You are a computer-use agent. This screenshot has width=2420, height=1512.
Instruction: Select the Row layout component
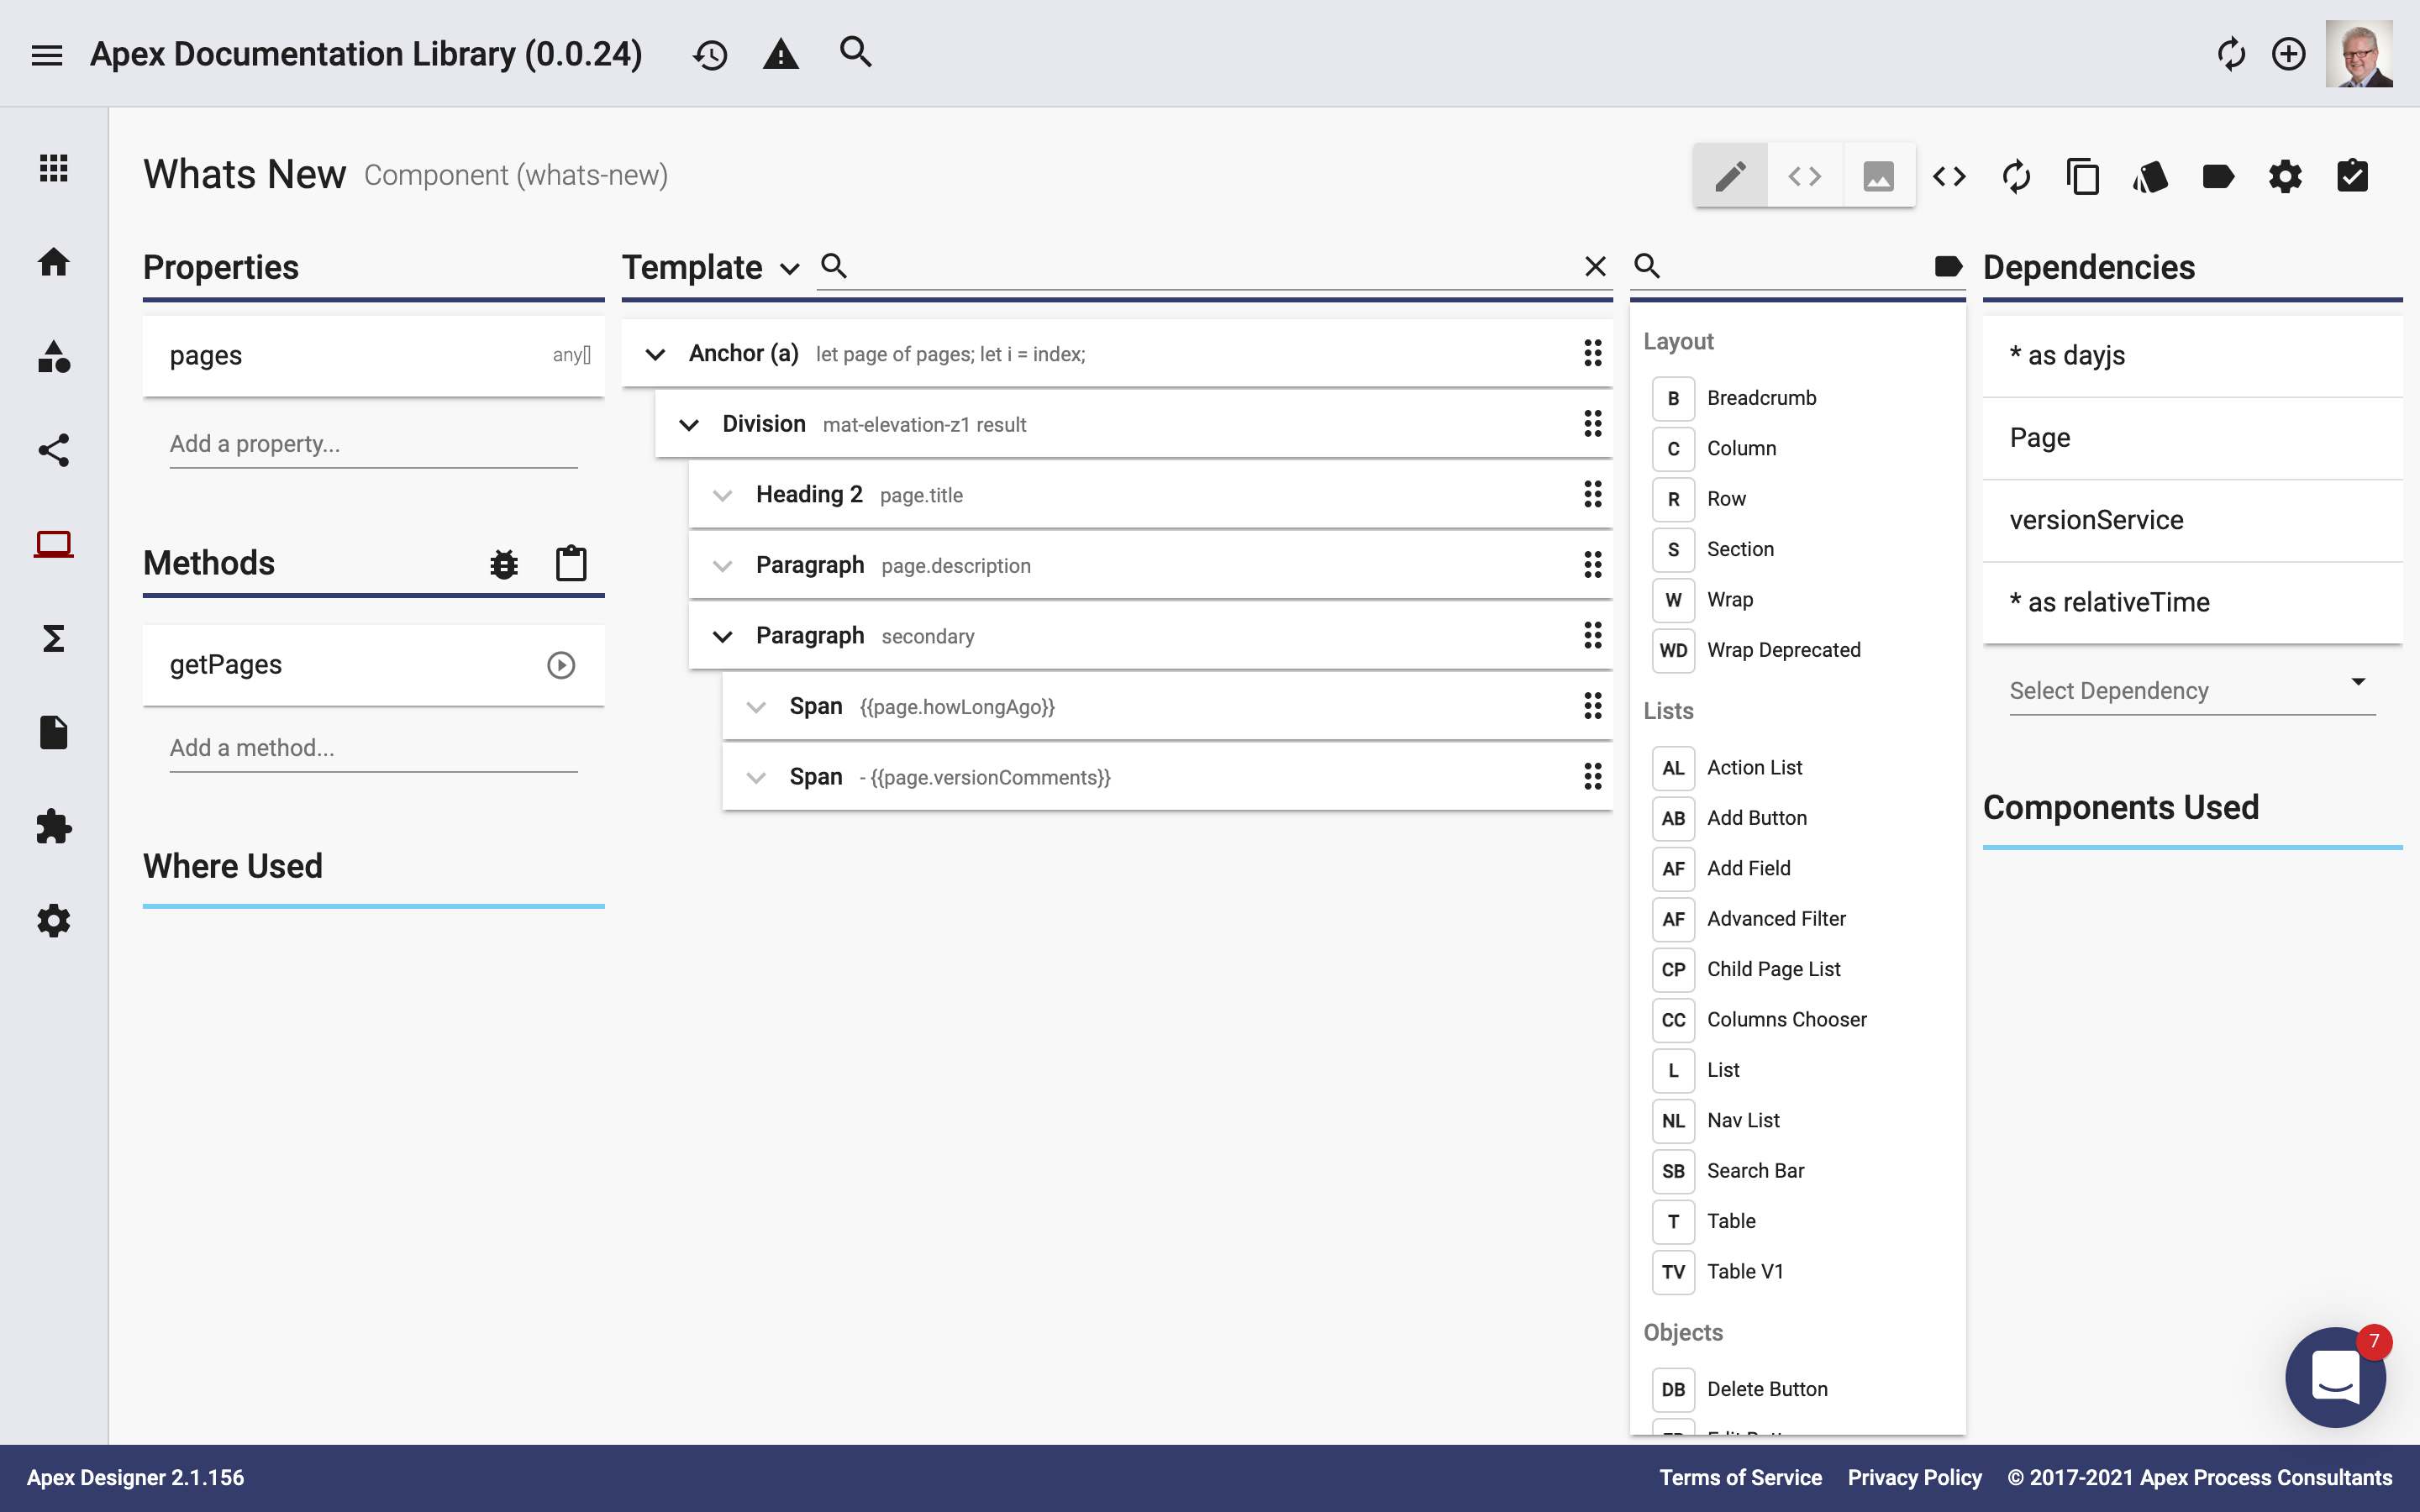coord(1725,496)
